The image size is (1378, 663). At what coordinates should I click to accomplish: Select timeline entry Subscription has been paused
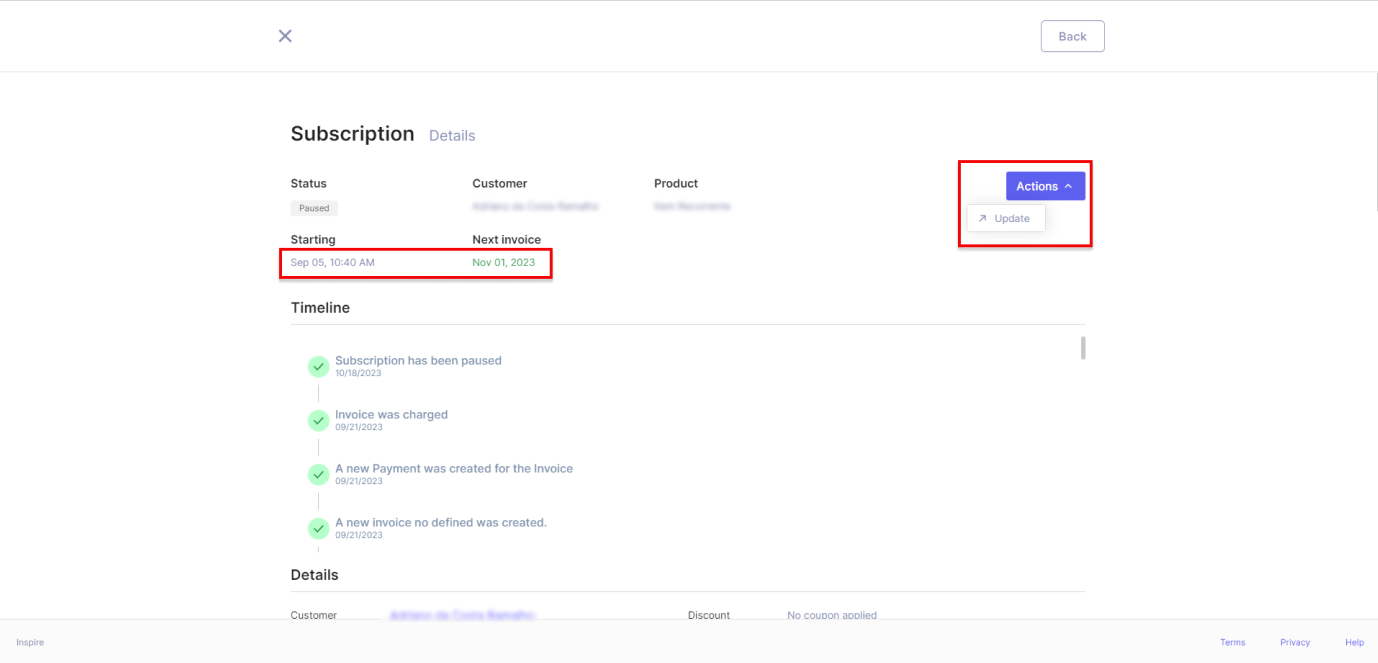418,360
